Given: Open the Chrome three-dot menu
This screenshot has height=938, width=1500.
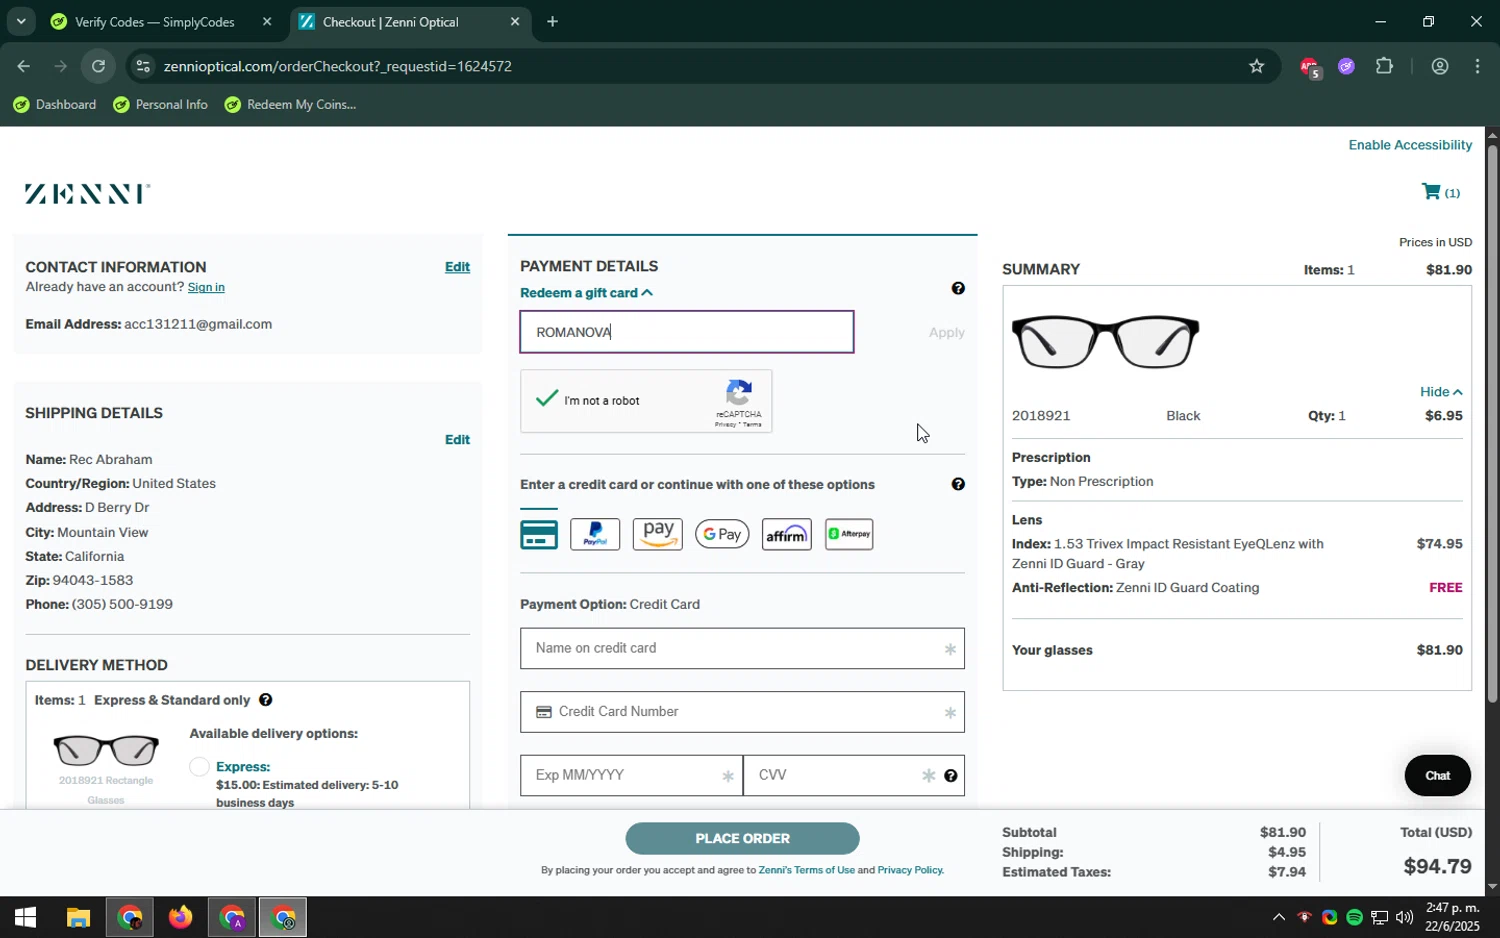Looking at the screenshot, I should 1477,66.
